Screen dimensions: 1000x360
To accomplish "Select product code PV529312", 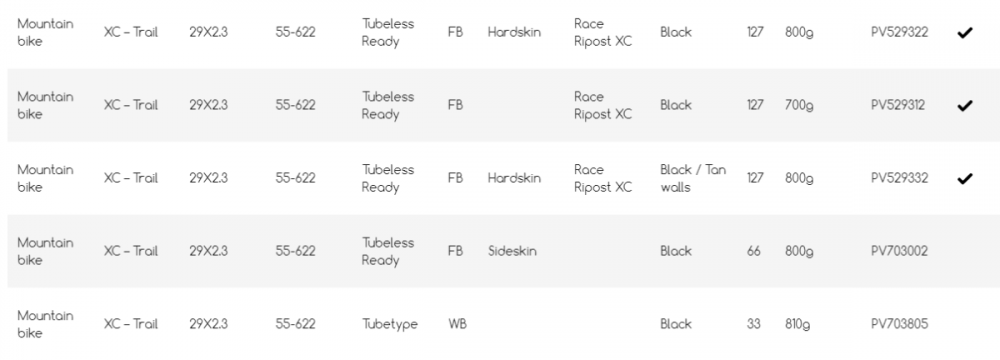I will tap(898, 105).
